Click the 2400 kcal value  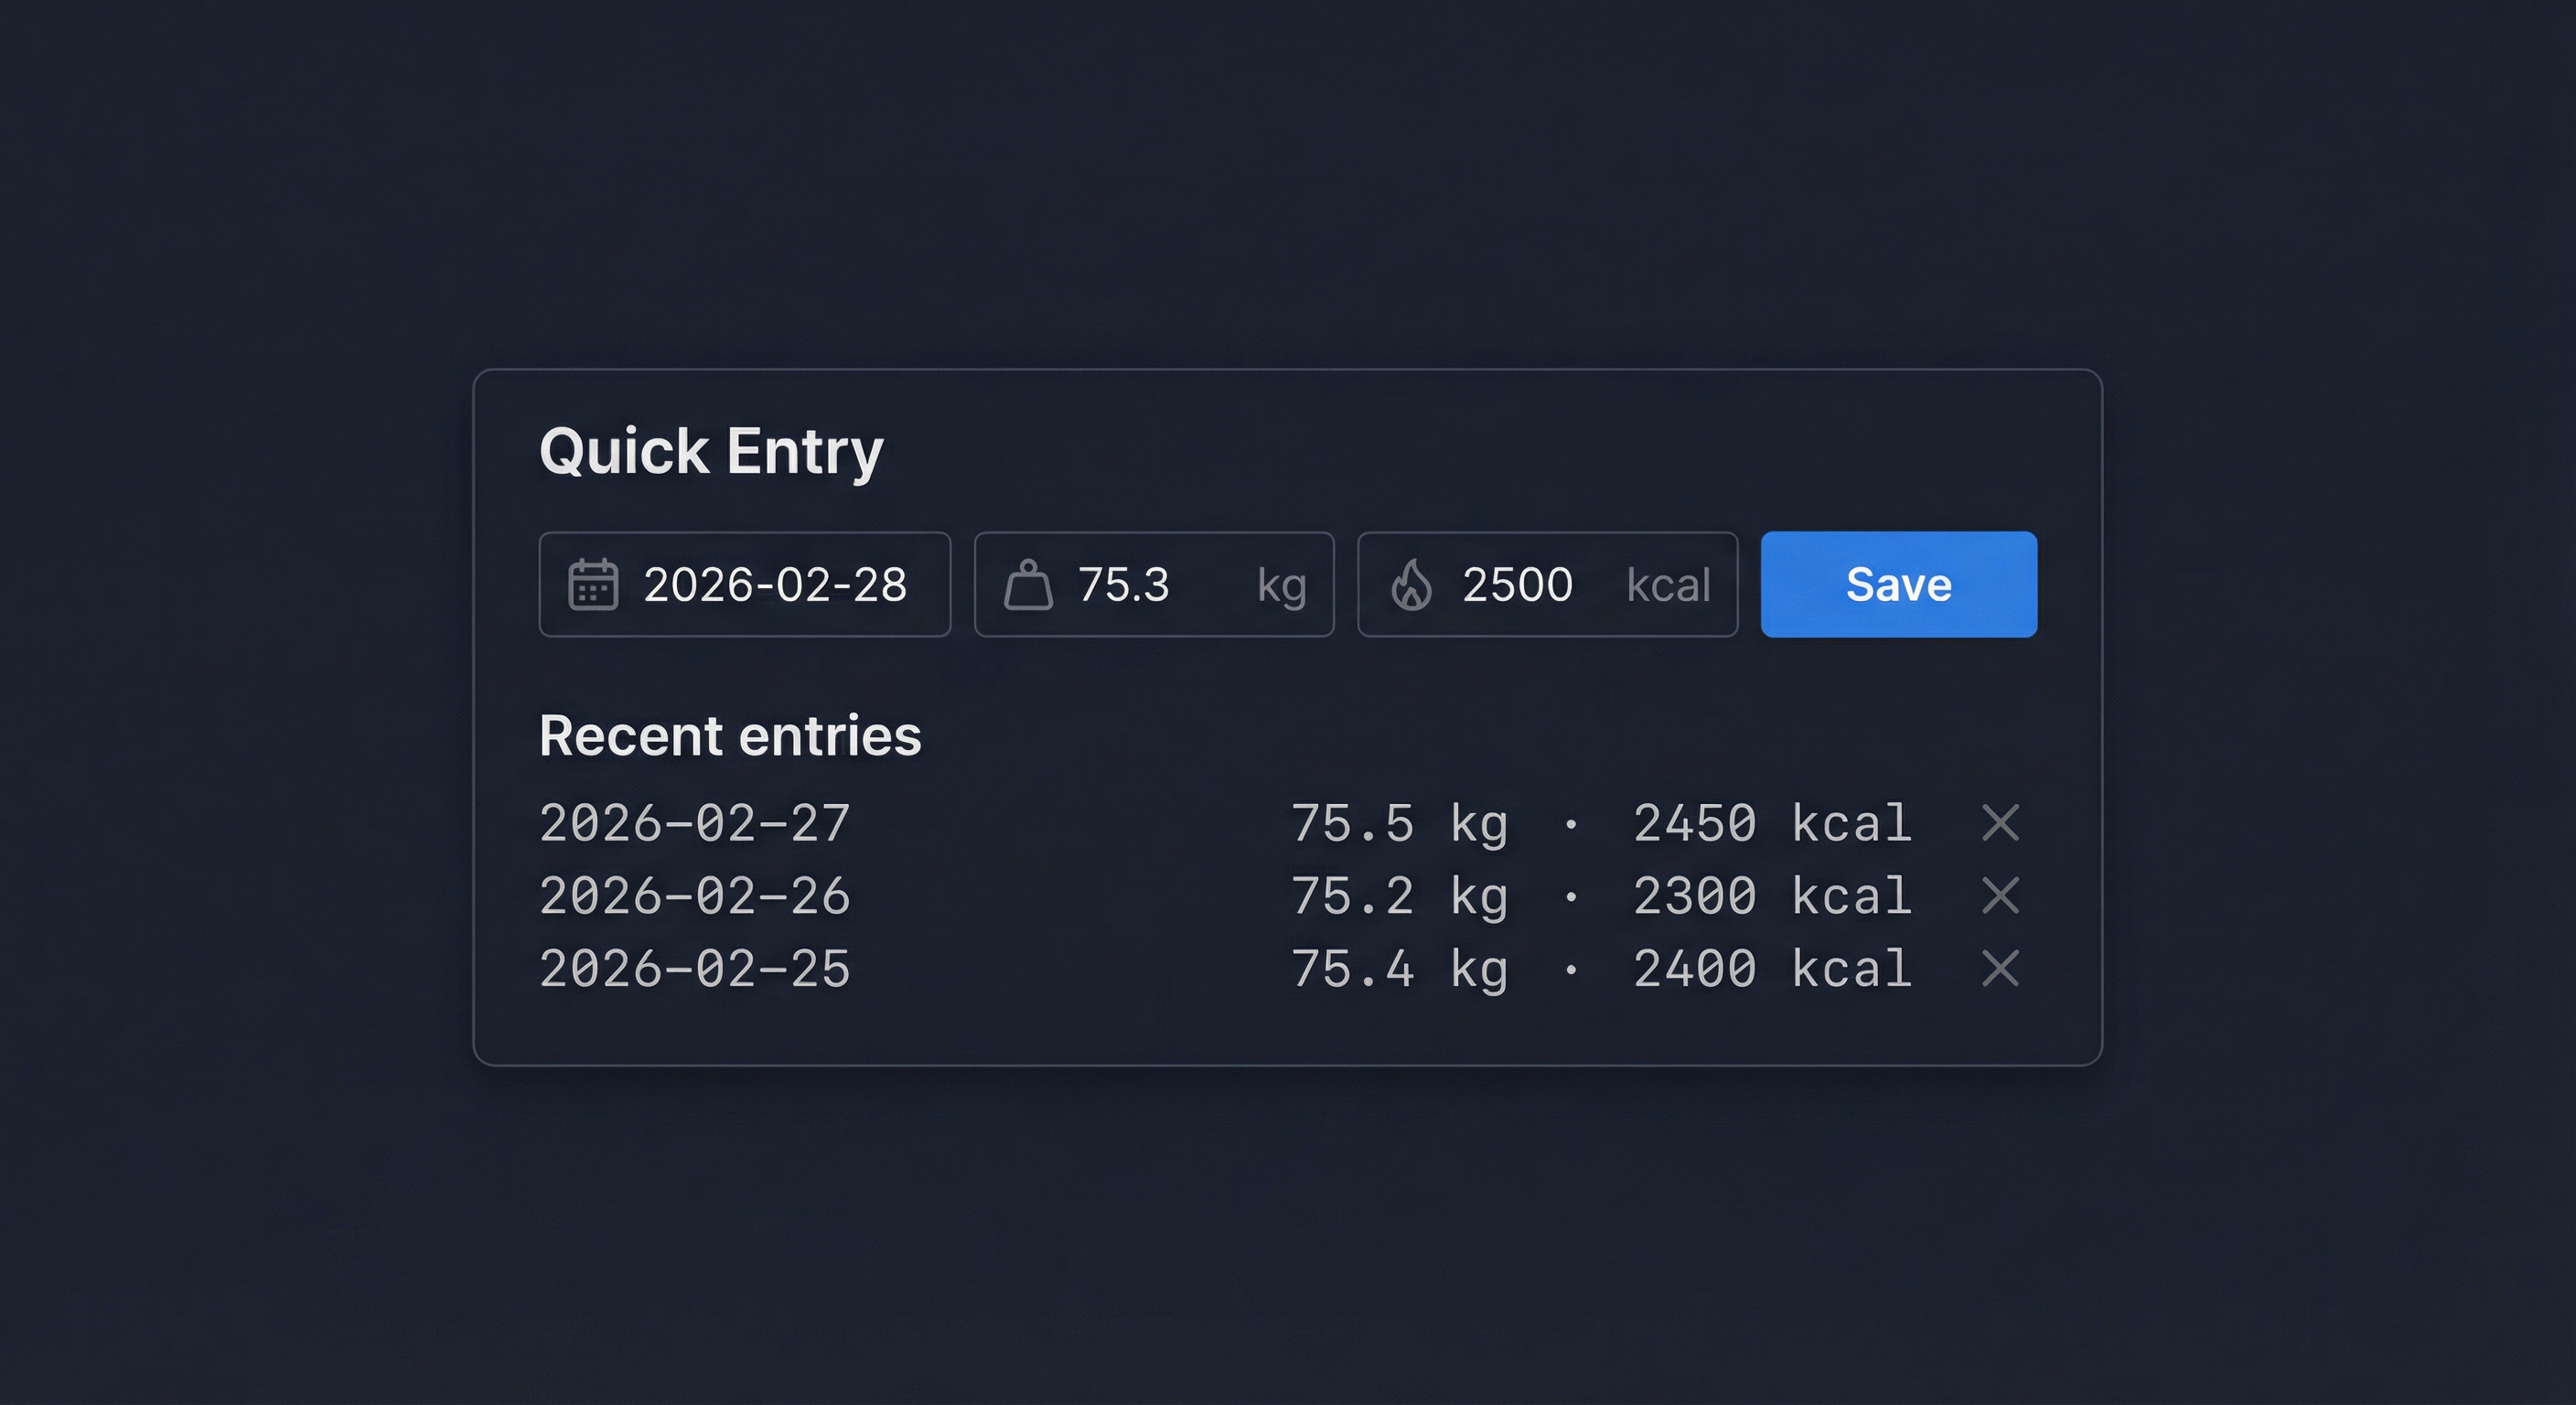(1772, 968)
